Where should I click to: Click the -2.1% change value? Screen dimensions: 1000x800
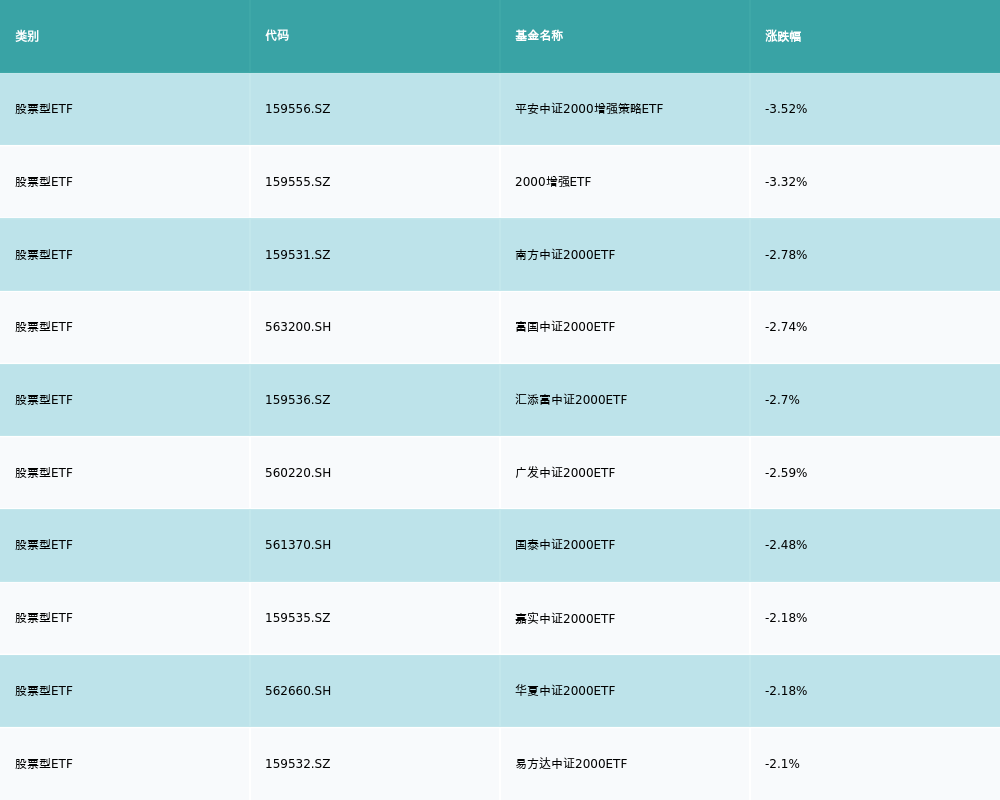tap(782, 764)
